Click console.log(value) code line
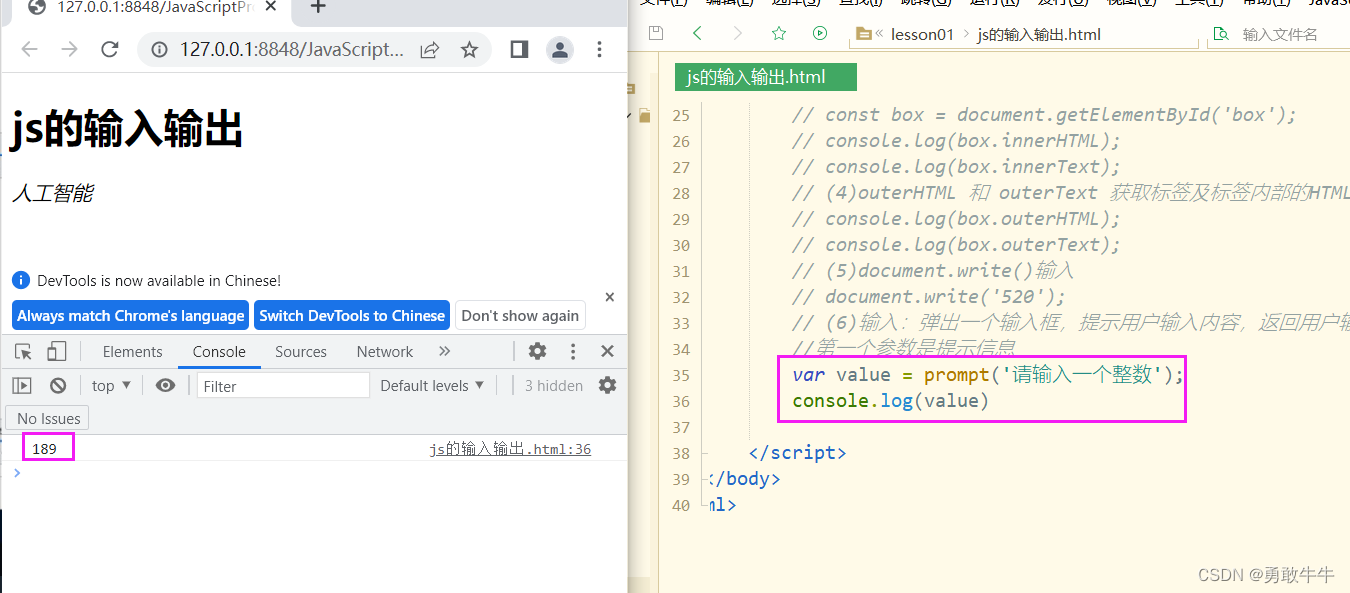The image size is (1350, 593). (890, 401)
